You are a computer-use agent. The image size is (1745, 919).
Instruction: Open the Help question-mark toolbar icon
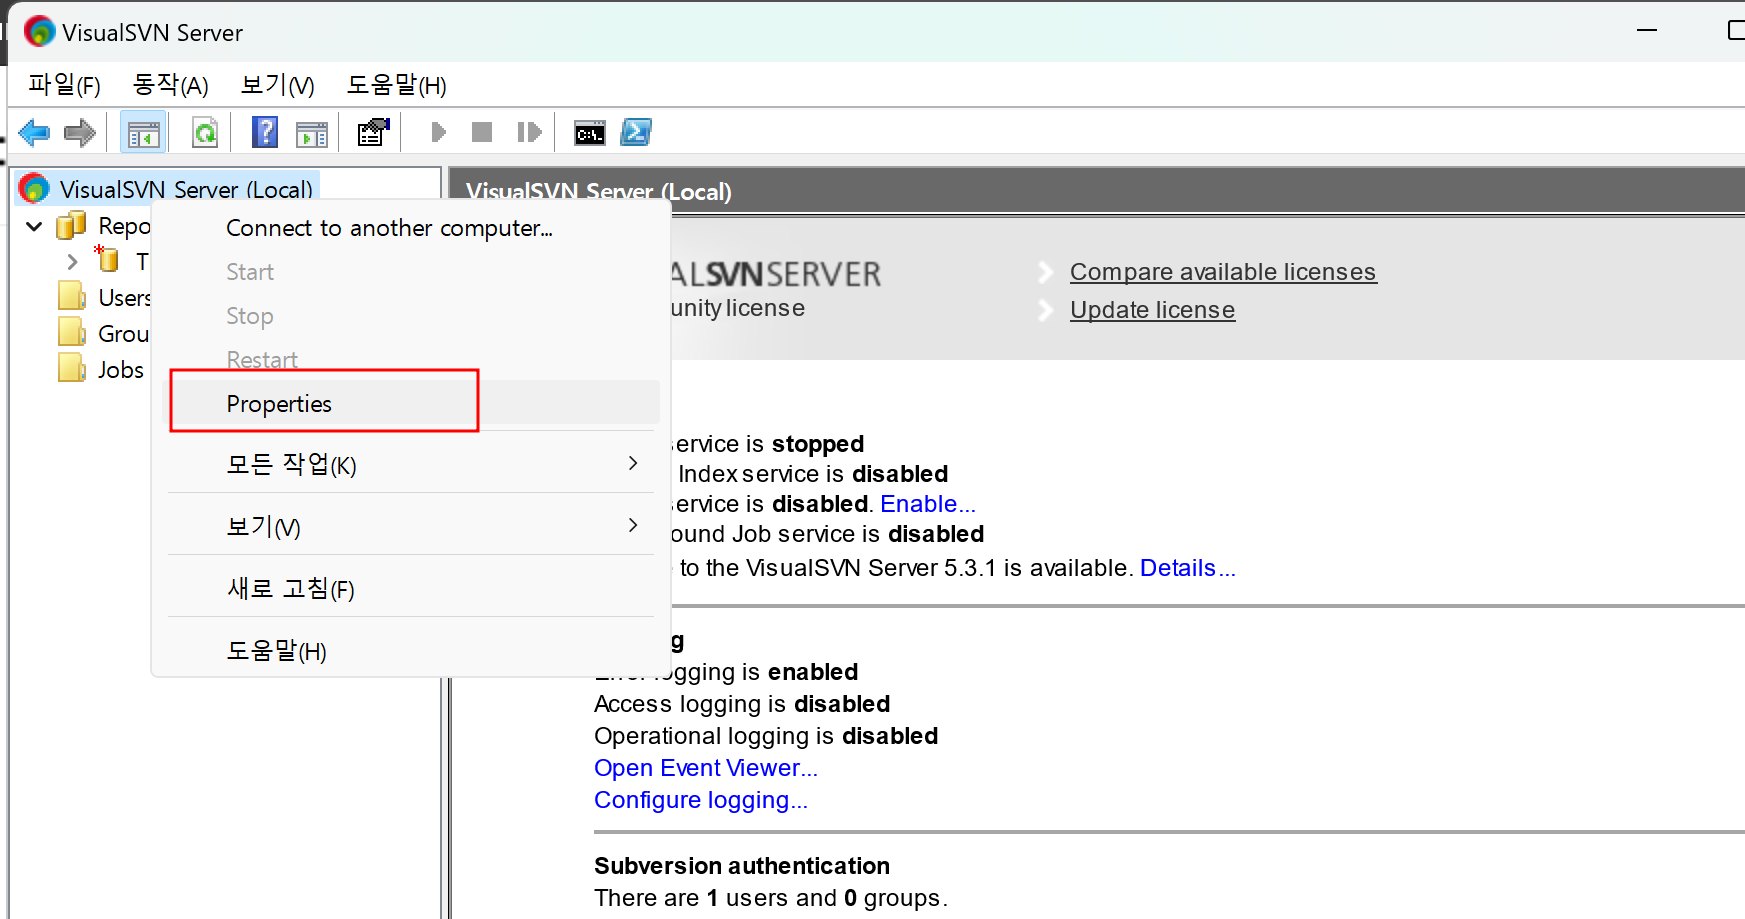(x=265, y=132)
